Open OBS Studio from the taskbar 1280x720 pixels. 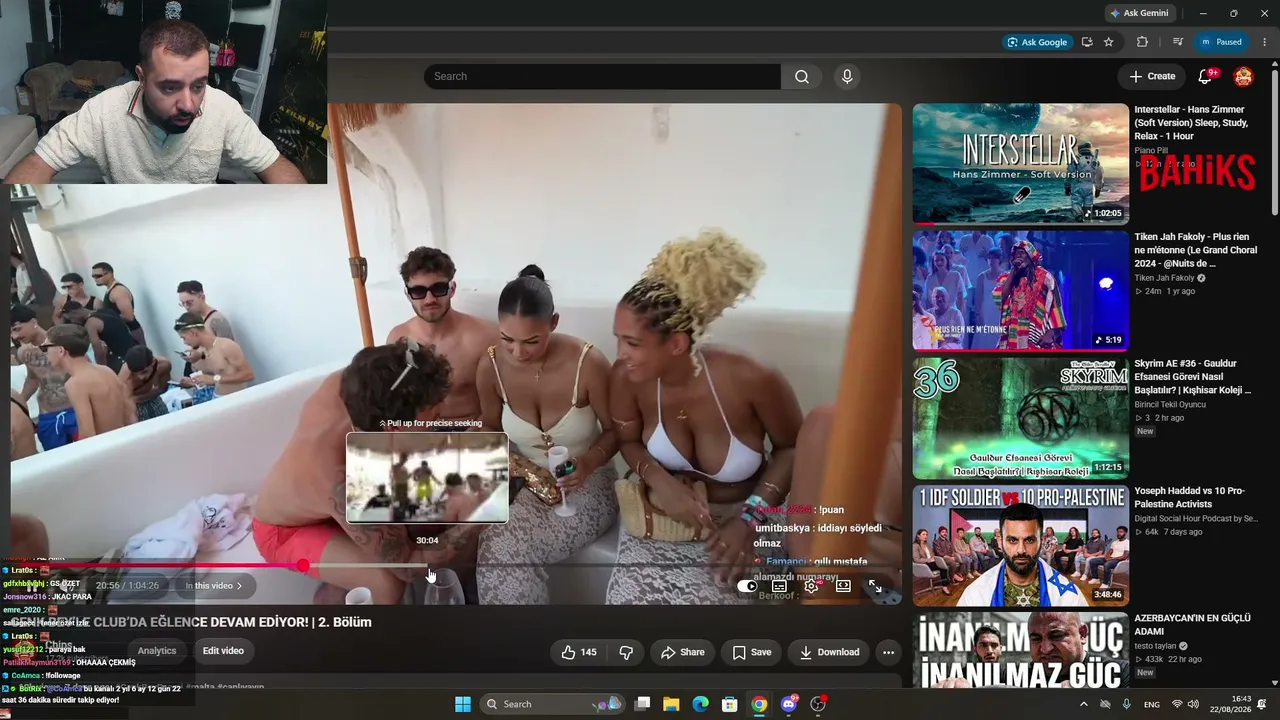818,704
